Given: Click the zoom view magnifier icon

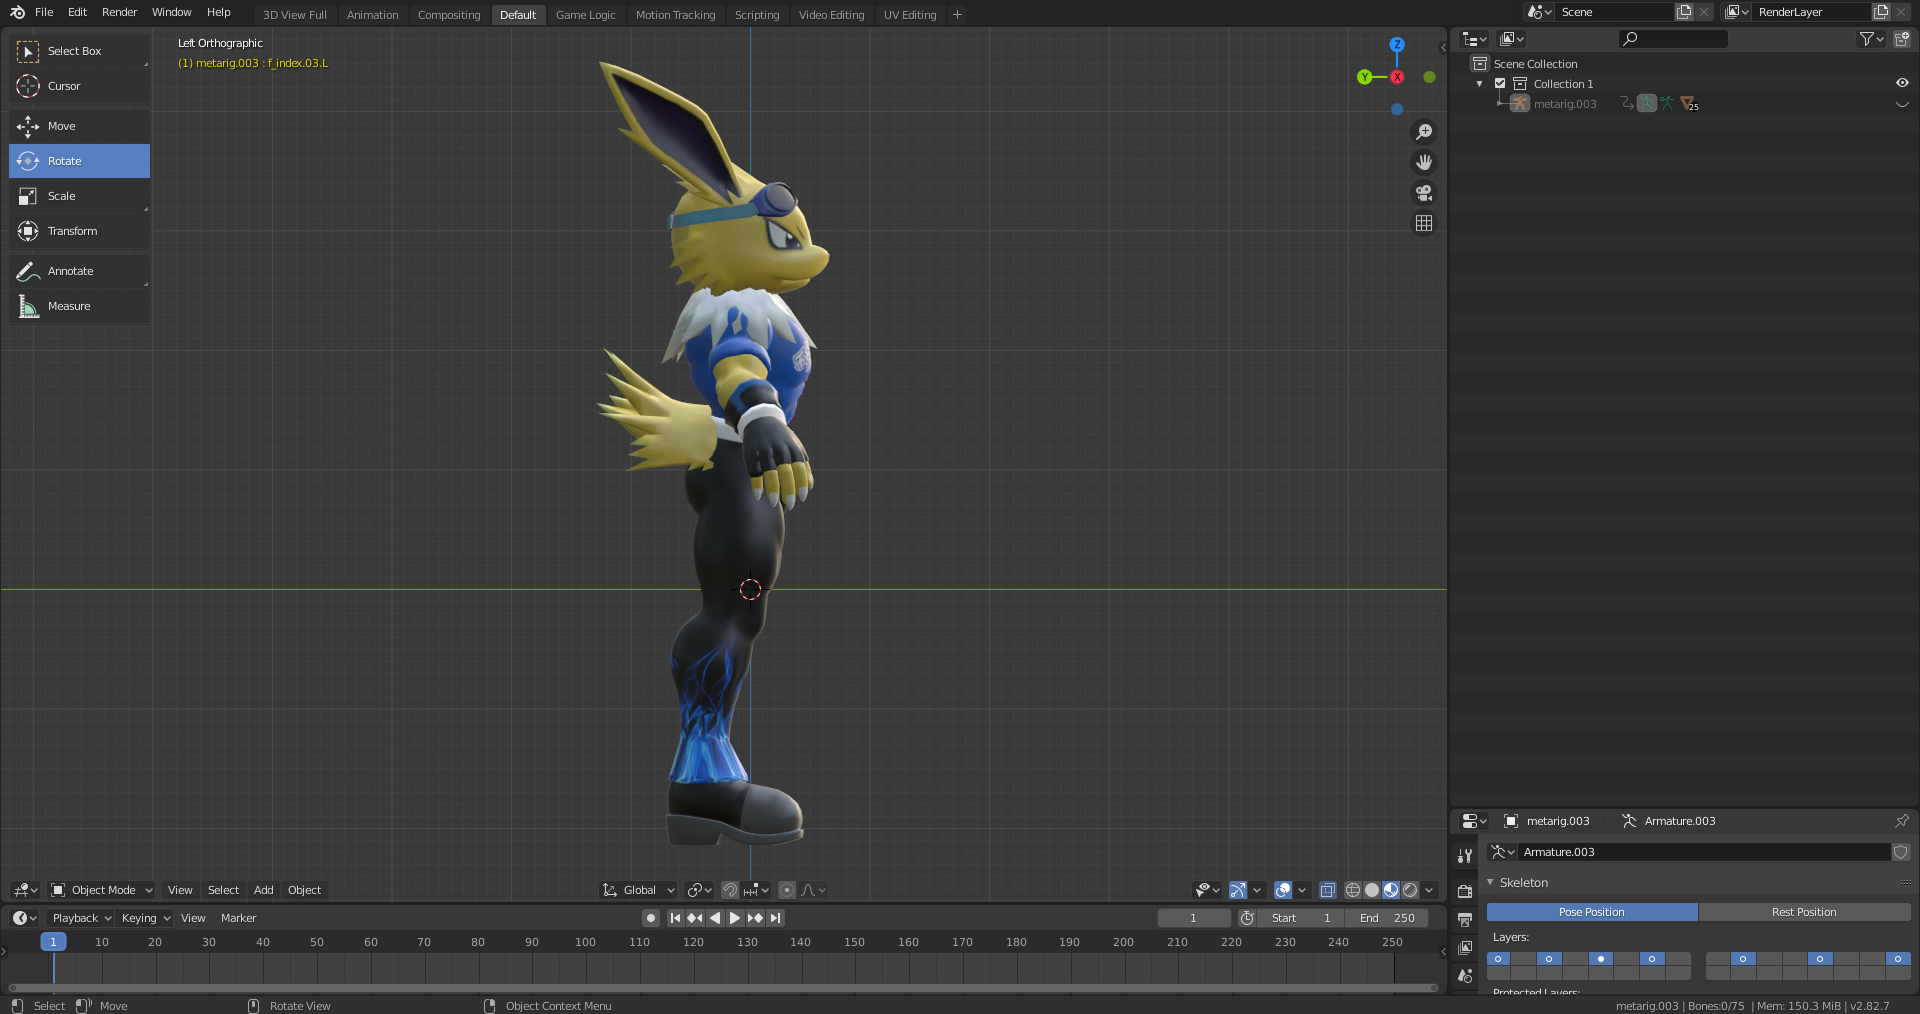Looking at the screenshot, I should [1424, 132].
